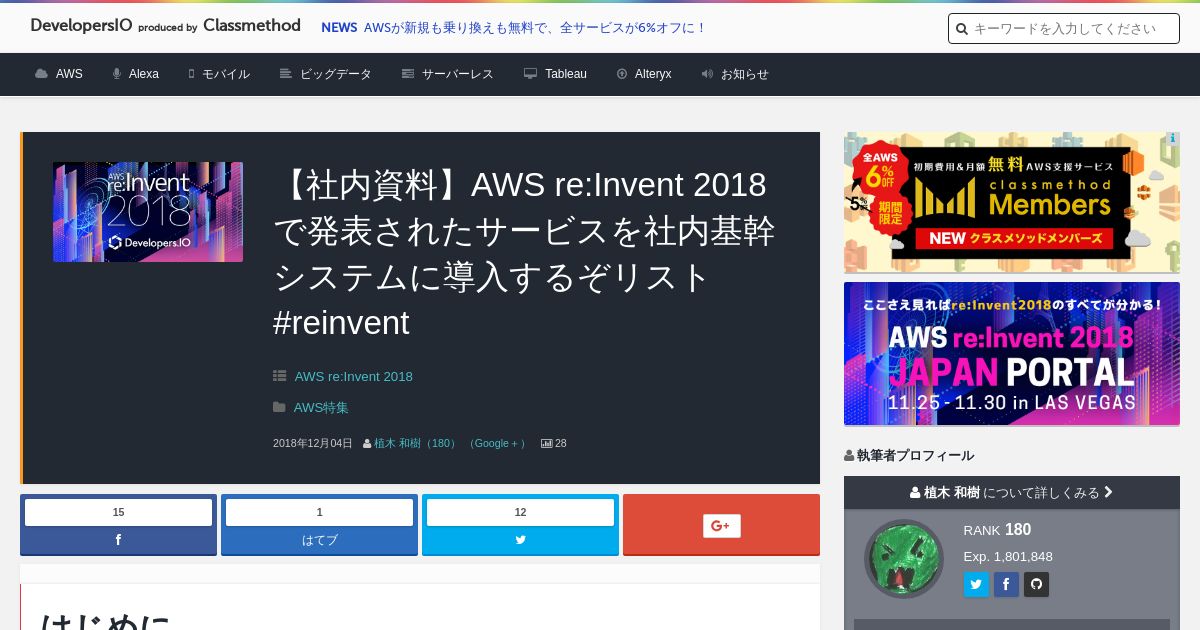Viewport: 1200px width, 630px height.
Task: Click the view count 28 indicator
Action: (554, 443)
